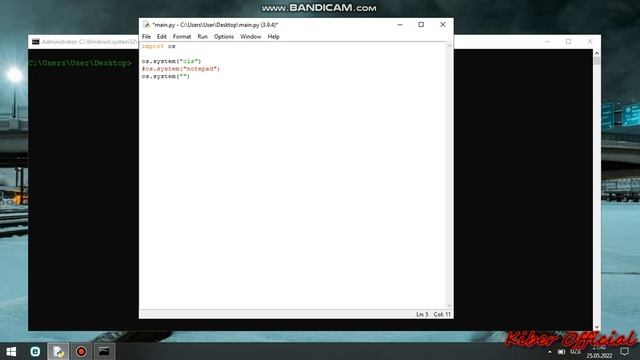The image size is (640, 360).
Task: Minimize the main.py IDLE window
Action: tap(400, 24)
